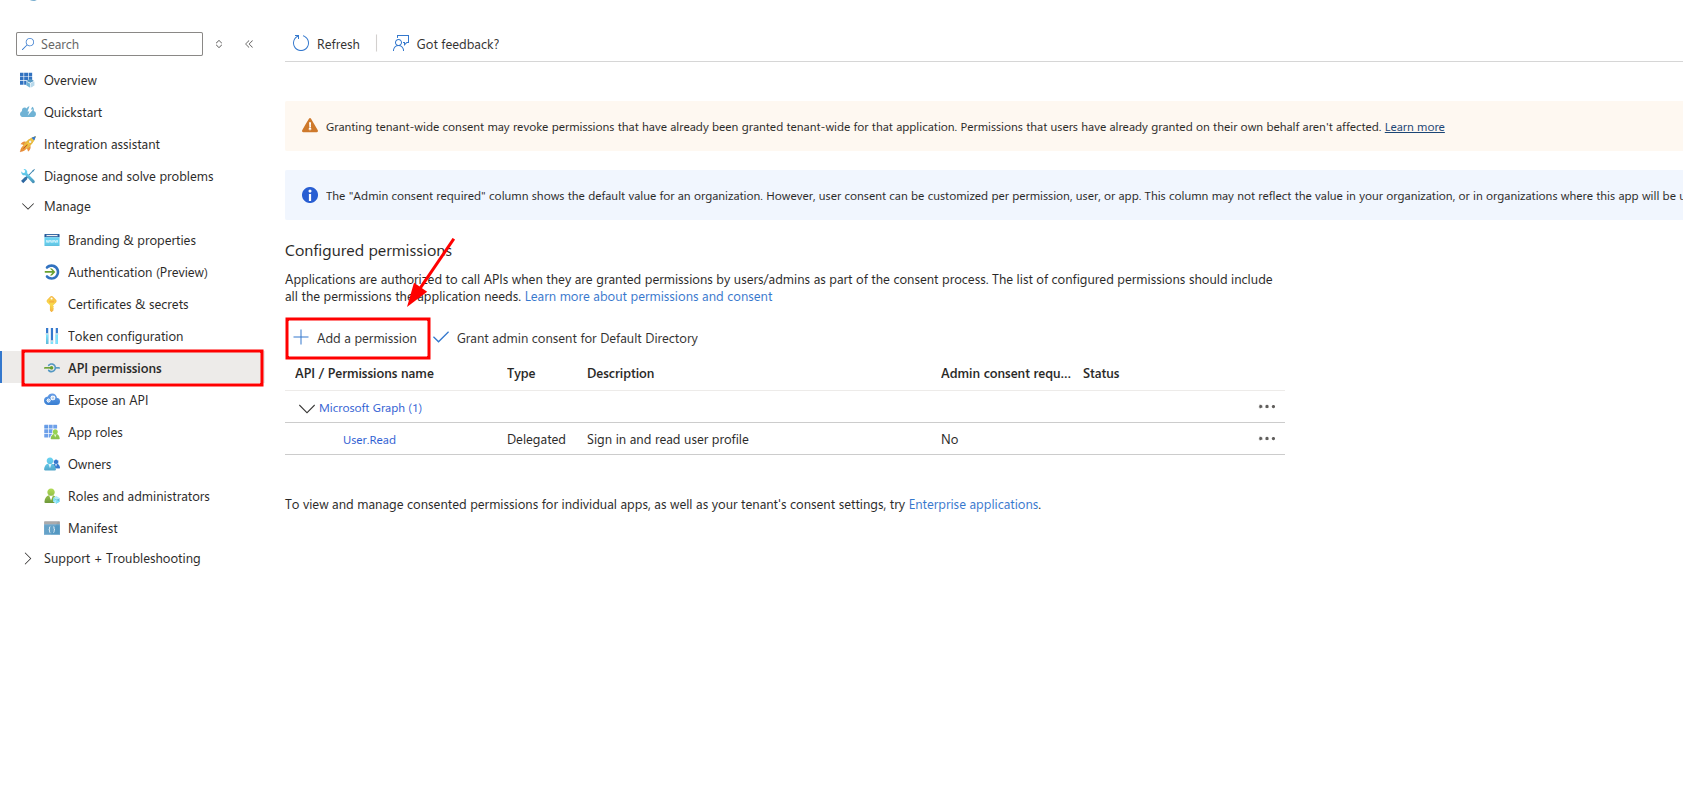Open the Got feedback? link
Image resolution: width=1683 pixels, height=809 pixels.
pos(458,44)
